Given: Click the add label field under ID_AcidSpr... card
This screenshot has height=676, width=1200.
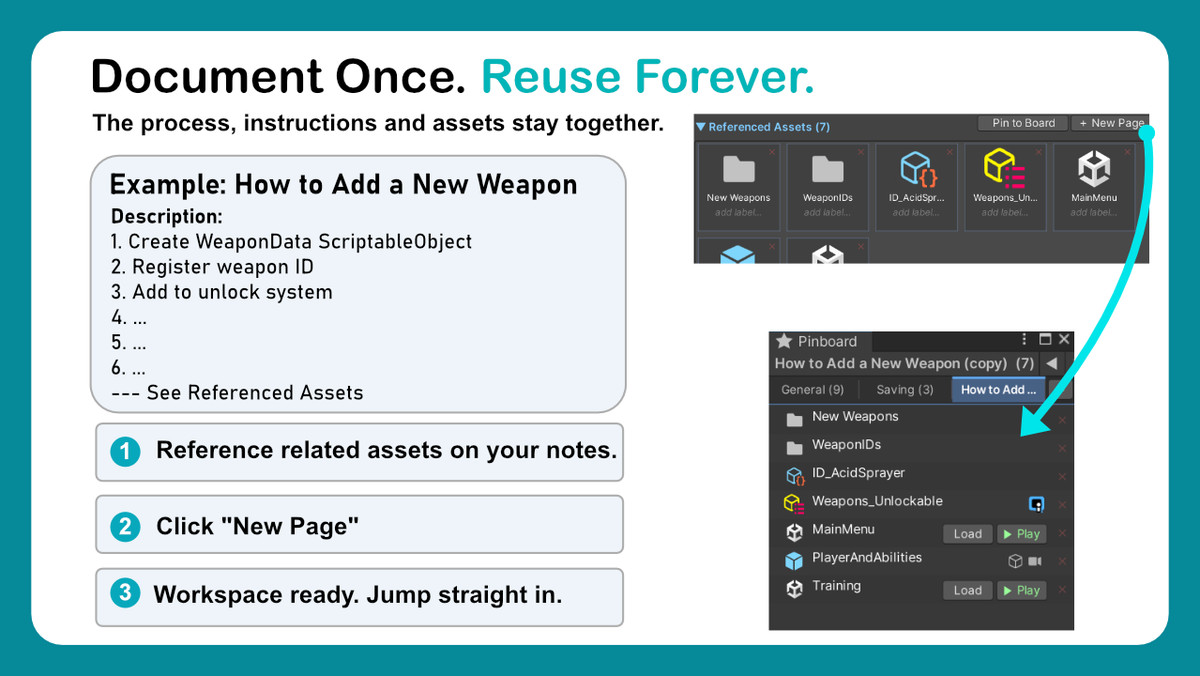Looking at the screenshot, I should pos(917,212).
